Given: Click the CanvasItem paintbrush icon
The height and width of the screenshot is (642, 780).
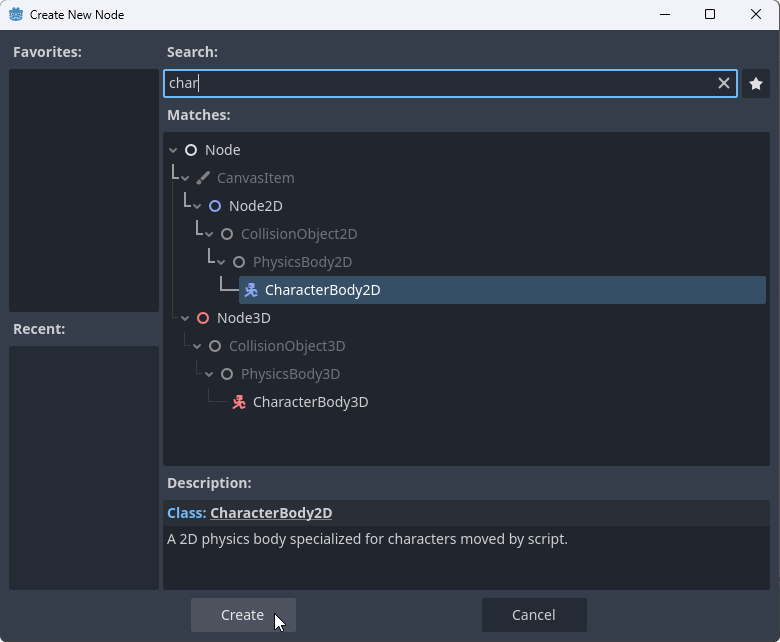Looking at the screenshot, I should (x=203, y=178).
